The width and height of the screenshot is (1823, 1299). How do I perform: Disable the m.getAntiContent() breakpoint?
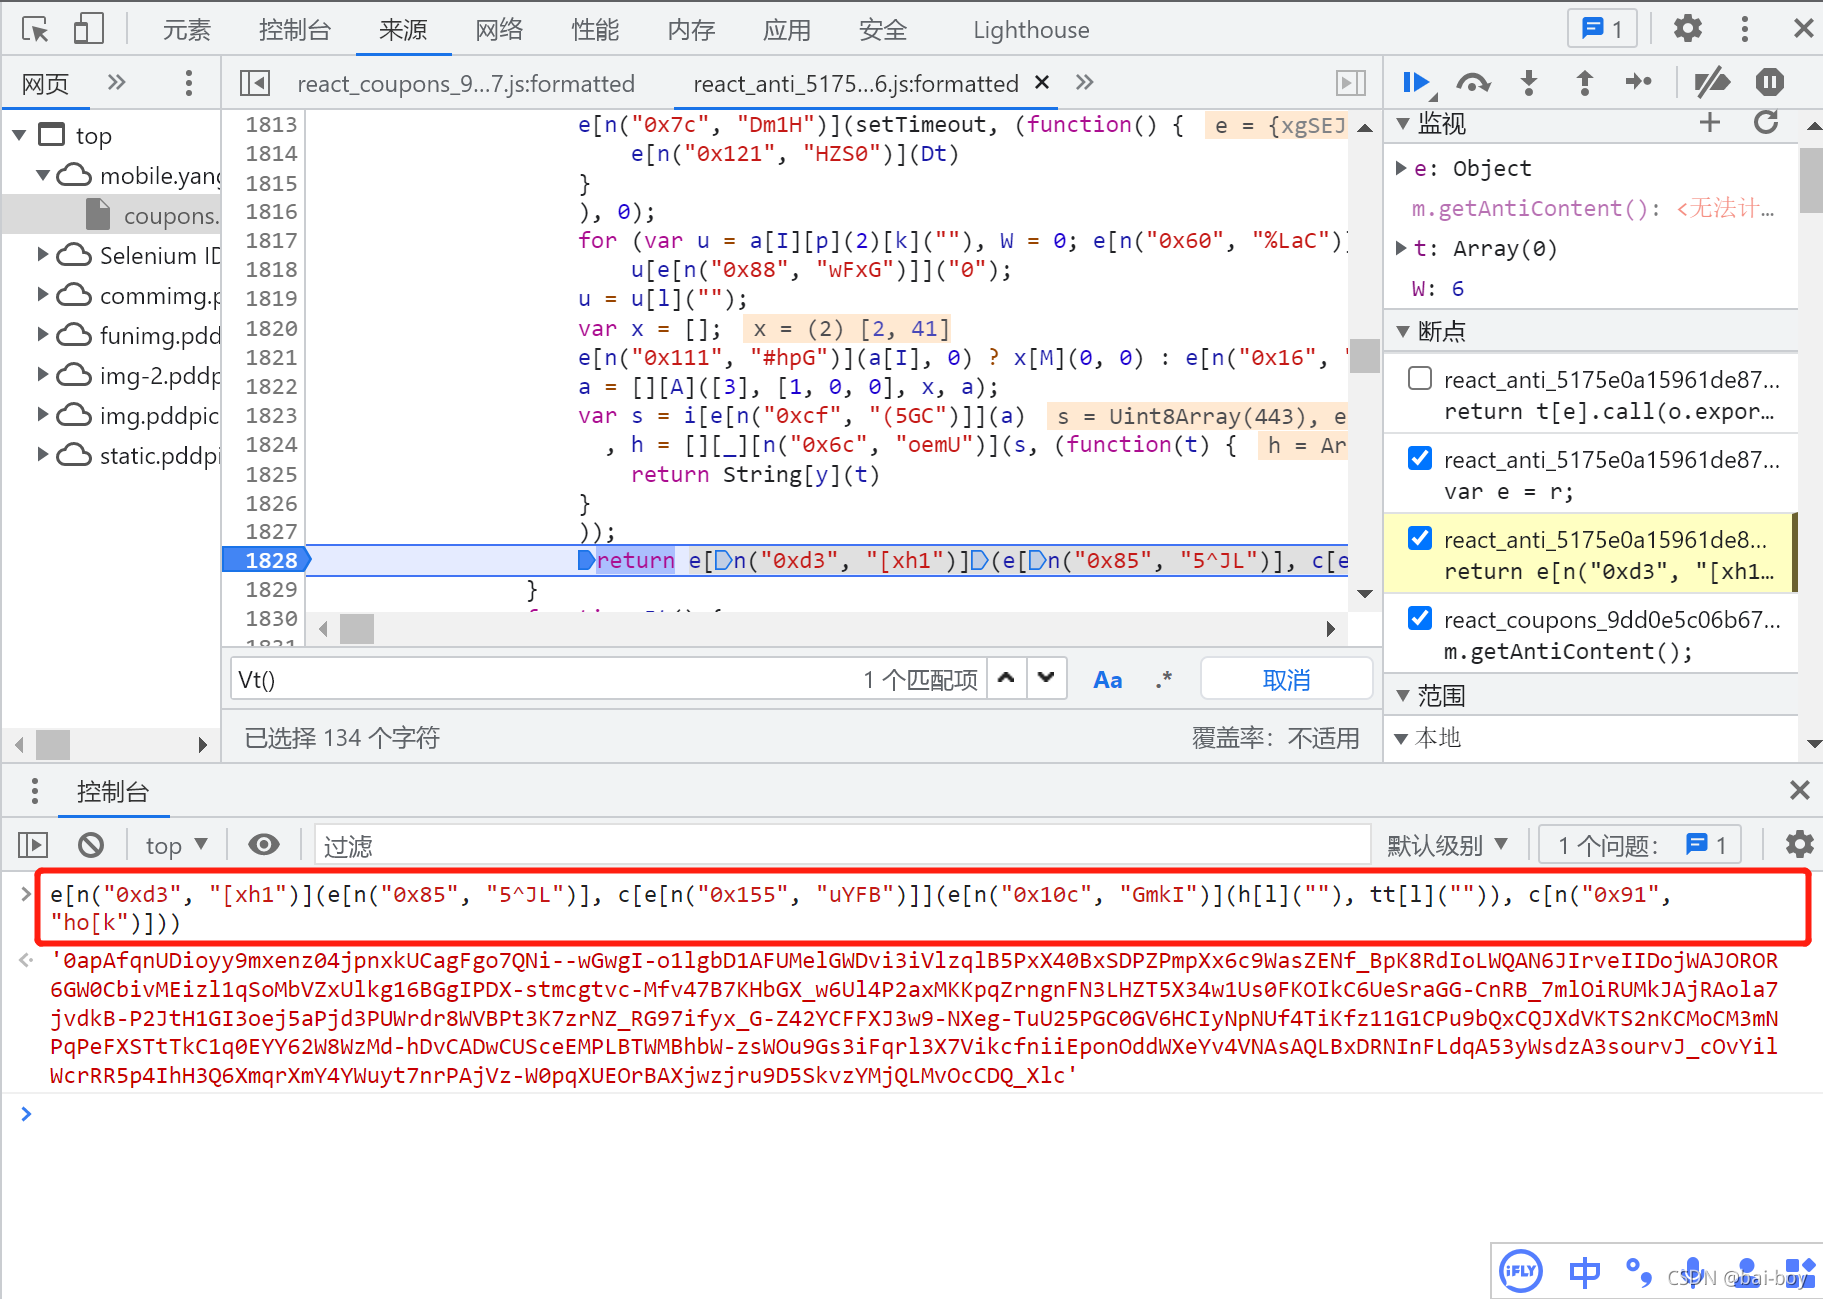pos(1420,618)
